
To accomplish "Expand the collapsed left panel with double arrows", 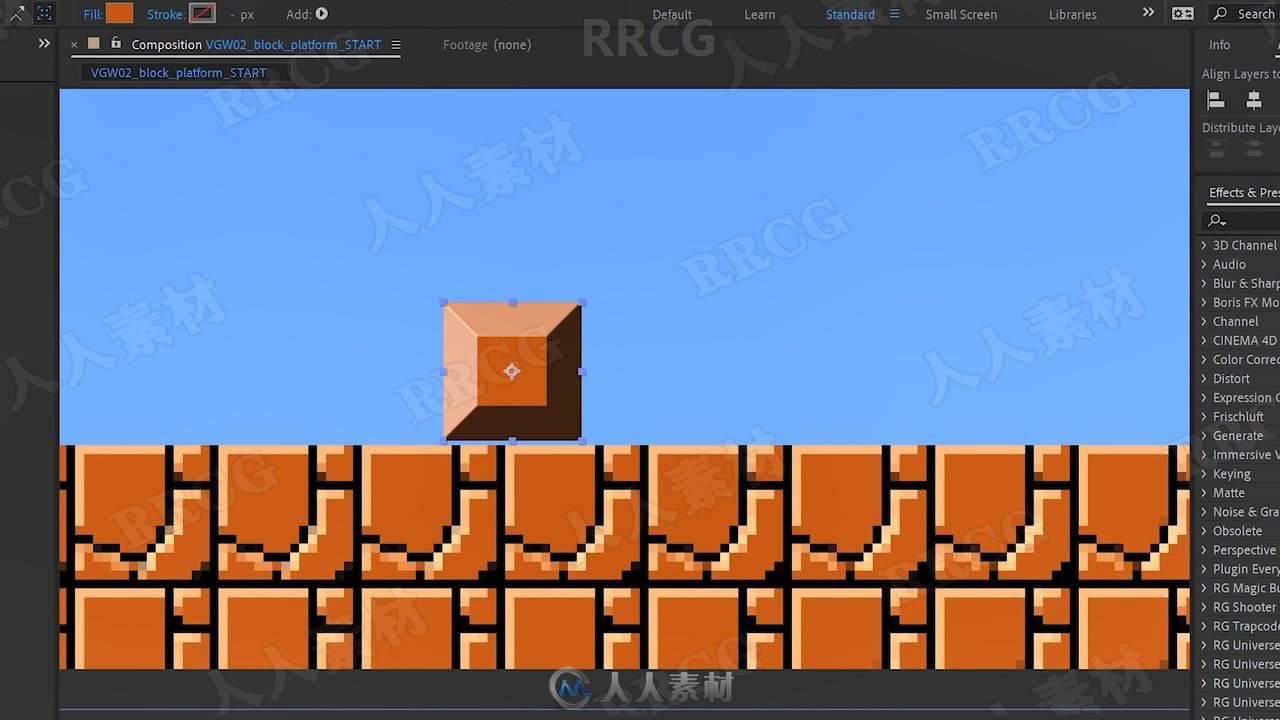I will click(x=44, y=44).
